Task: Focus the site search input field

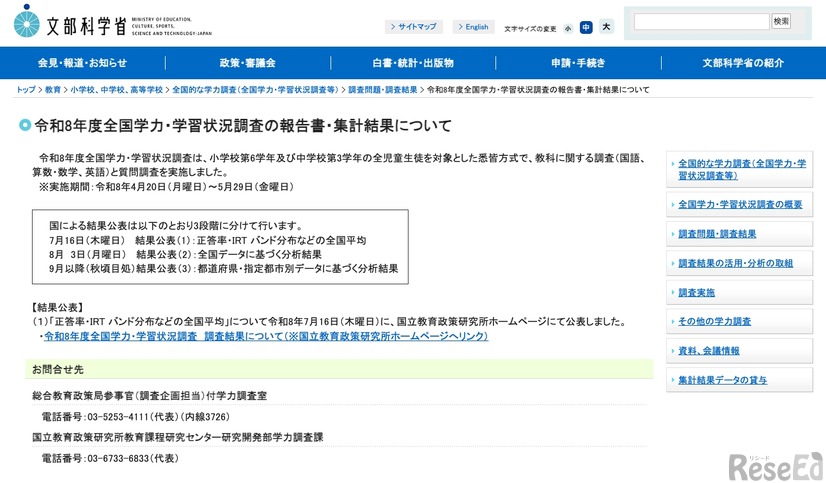Action: pyautogui.click(x=701, y=22)
